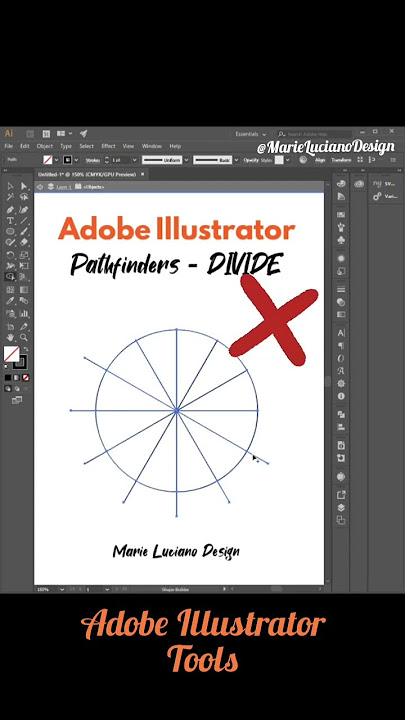Select the Paintbrush tool
Screen dimensions: 405x720
(24, 231)
